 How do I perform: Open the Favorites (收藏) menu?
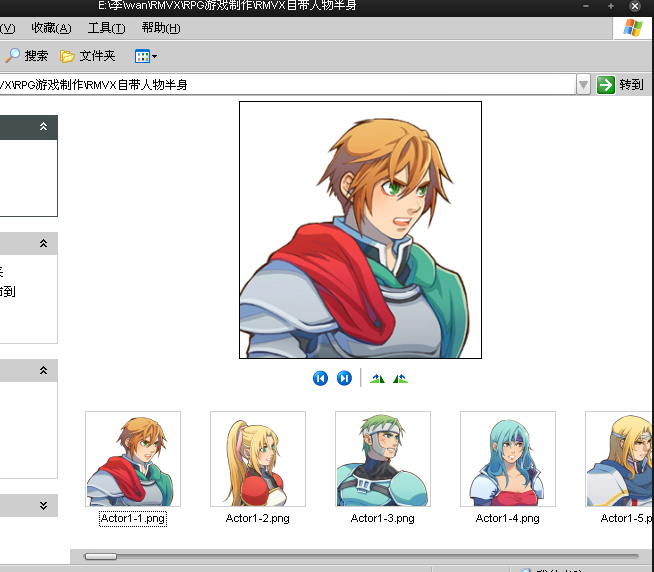[x=51, y=28]
